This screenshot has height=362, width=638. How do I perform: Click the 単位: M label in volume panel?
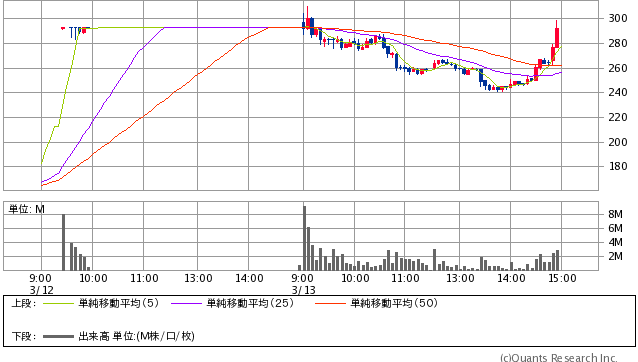27,209
